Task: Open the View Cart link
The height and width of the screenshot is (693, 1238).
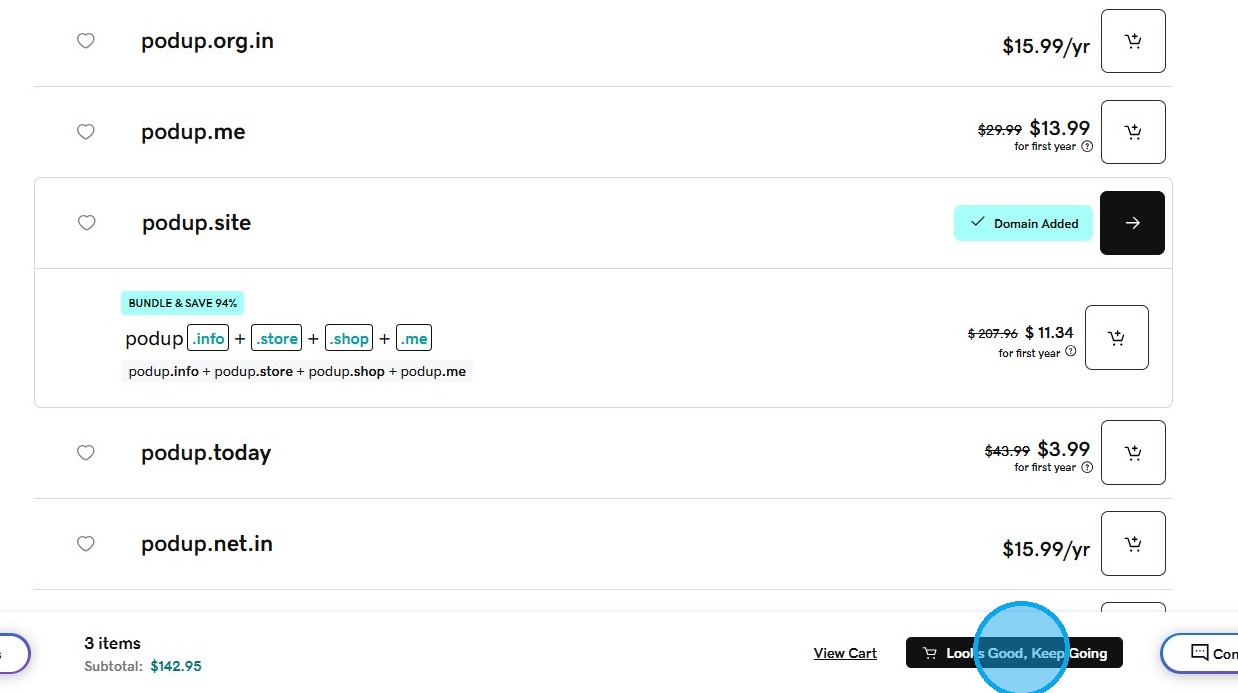Action: [x=845, y=653]
